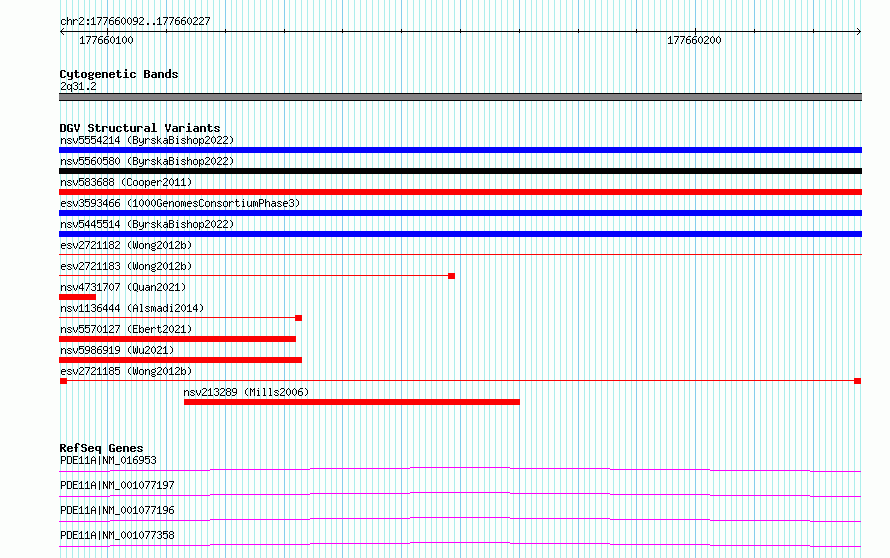Select the nsv5986919 (Wu2021) variant label
The image size is (890, 558).
click(117, 350)
